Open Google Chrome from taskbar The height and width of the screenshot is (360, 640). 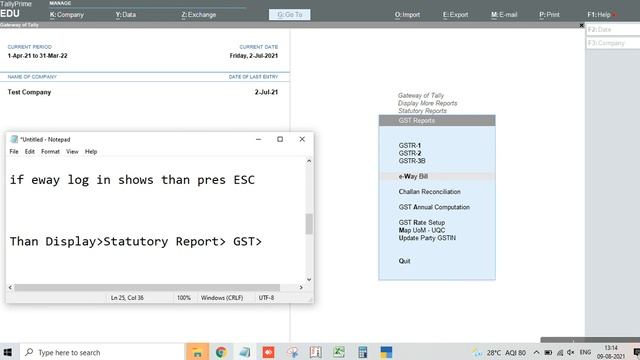click(x=221, y=352)
